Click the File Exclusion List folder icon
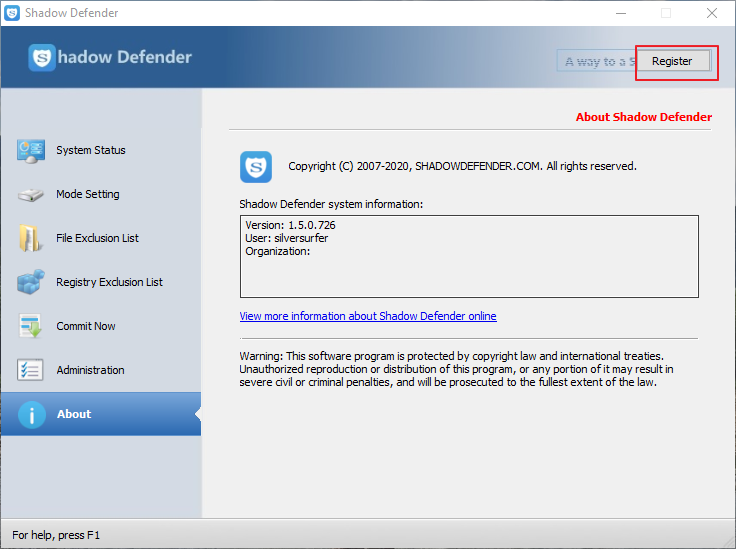Image resolution: width=736 pixels, height=549 pixels. click(30, 238)
